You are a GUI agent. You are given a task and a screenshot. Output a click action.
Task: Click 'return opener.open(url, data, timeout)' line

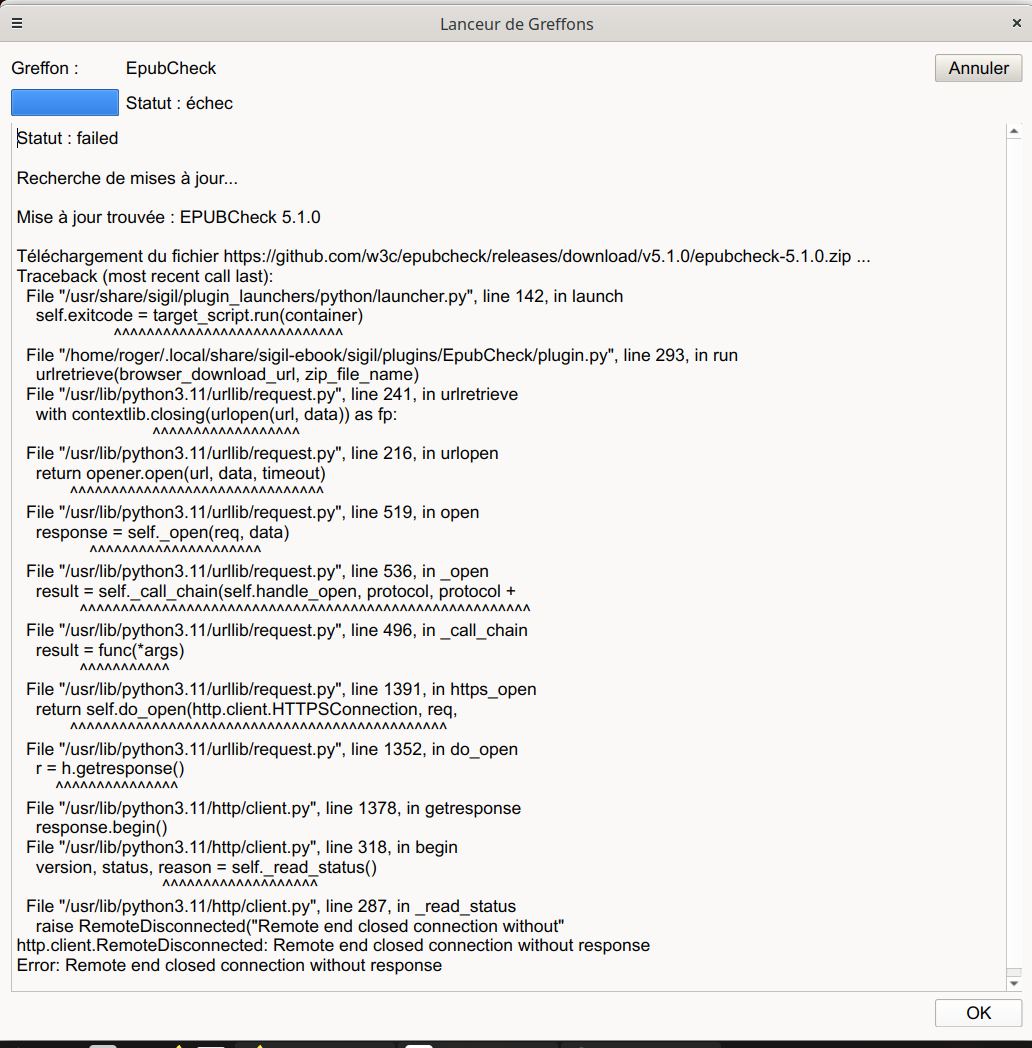(x=180, y=473)
